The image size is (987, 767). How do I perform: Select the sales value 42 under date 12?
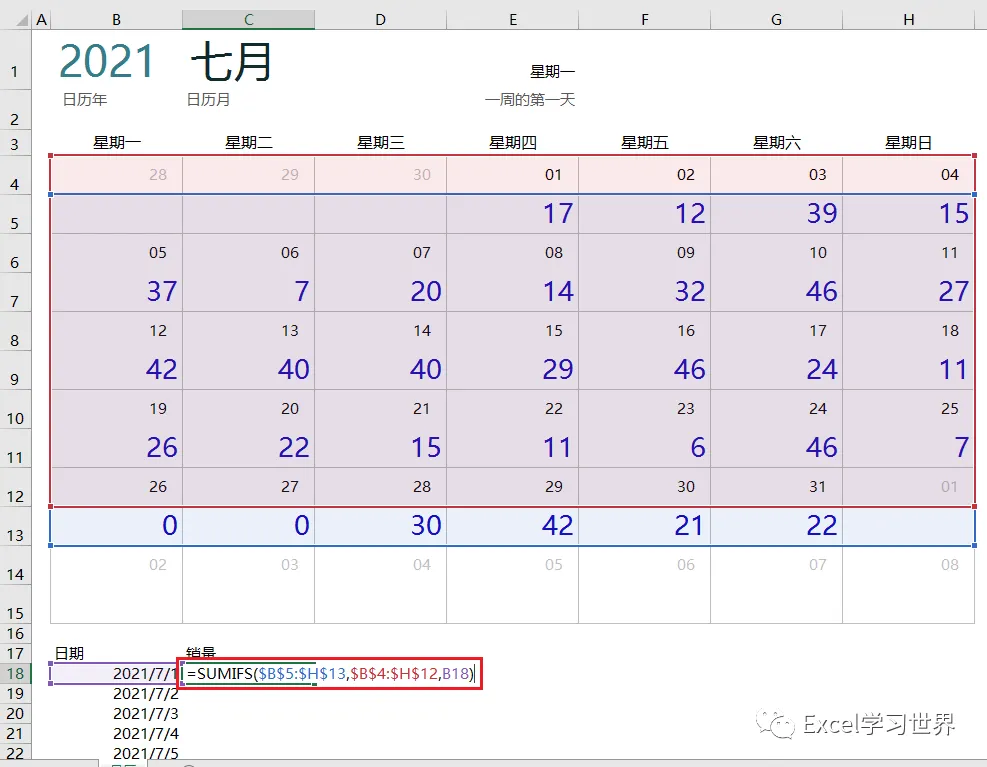(x=116, y=370)
